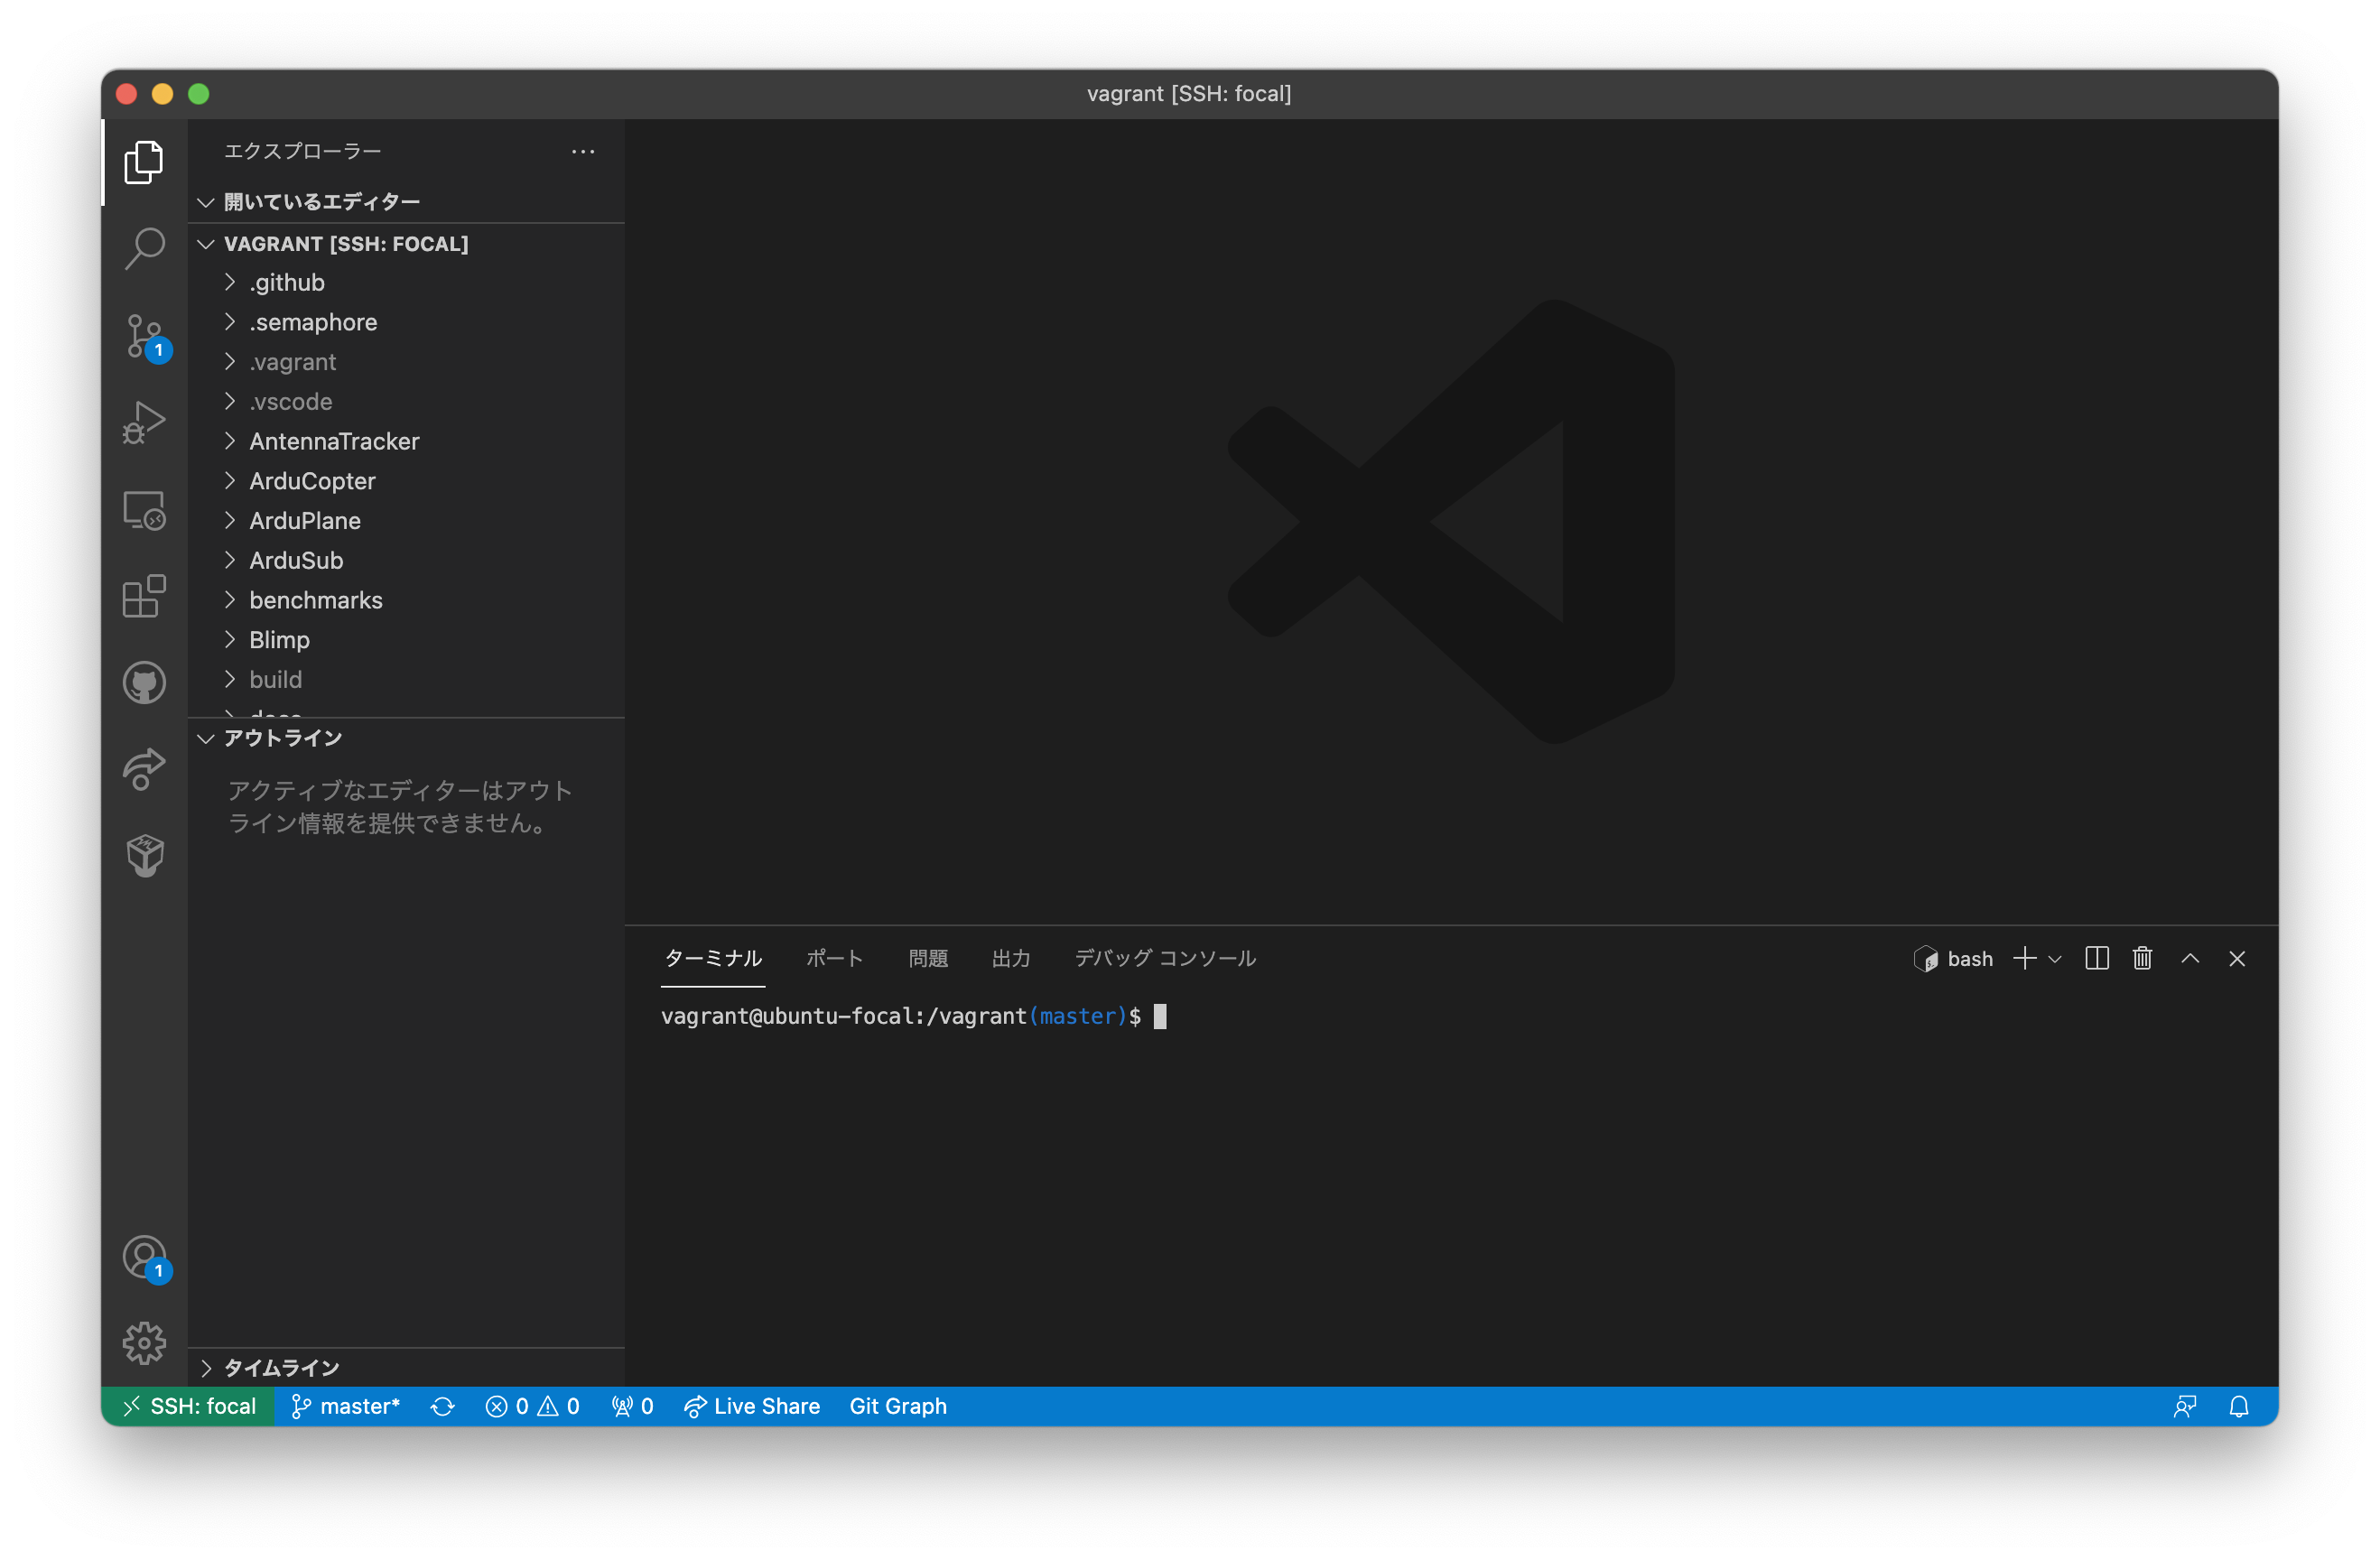This screenshot has width=2380, height=1560.
Task: Switch to the ポート tab
Action: pyautogui.click(x=834, y=957)
